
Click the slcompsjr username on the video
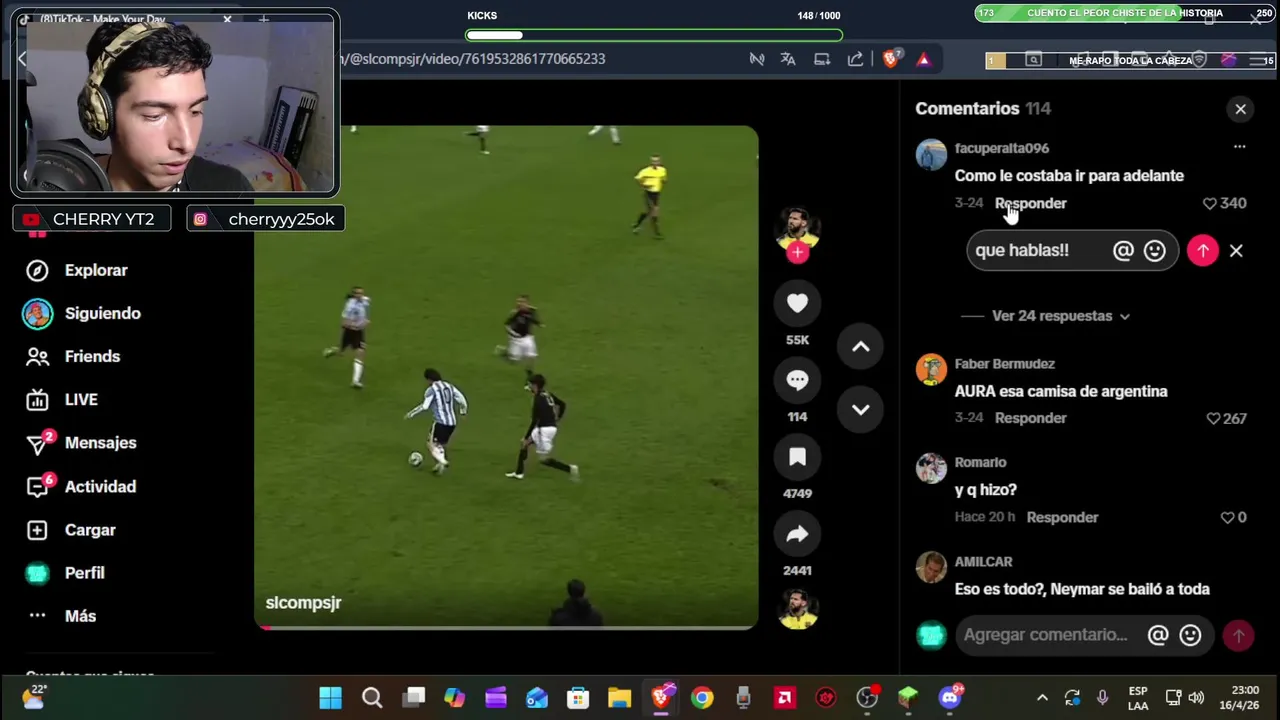coord(303,603)
